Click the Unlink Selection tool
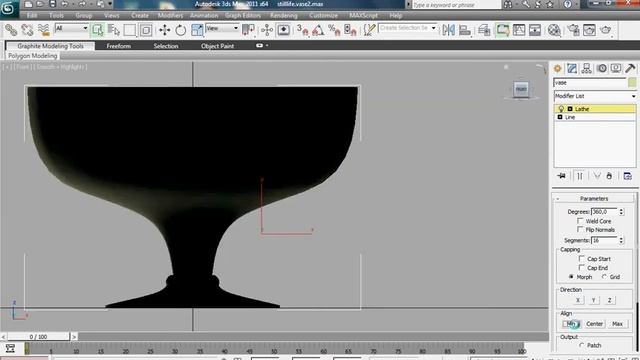 [27, 30]
